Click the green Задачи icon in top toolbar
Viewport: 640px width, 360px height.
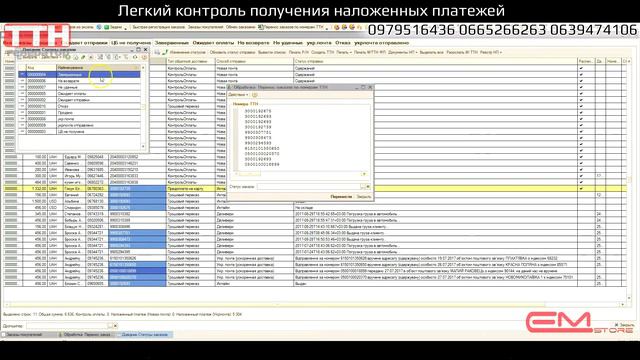point(106,27)
